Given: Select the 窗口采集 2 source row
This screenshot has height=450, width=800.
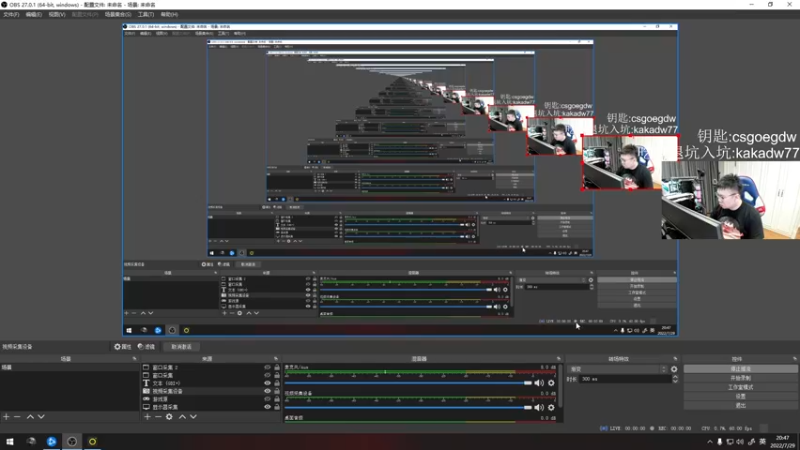Looking at the screenshot, I should coord(211,367).
